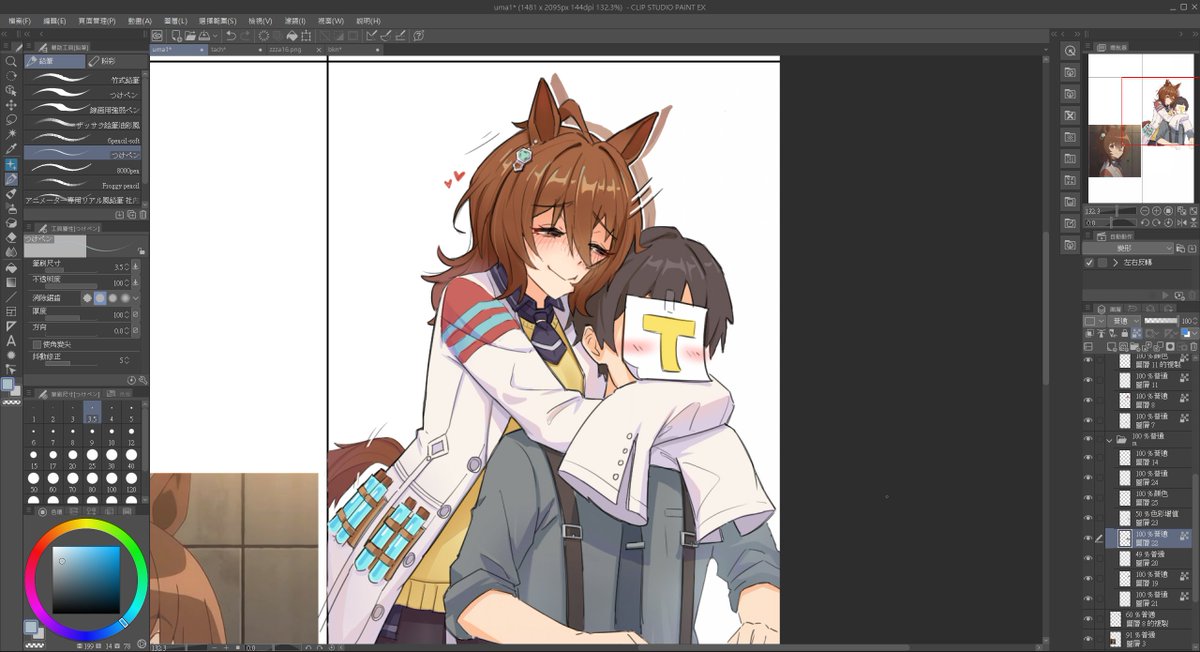Open dropdown arrow beside save icon

[x=217, y=36]
